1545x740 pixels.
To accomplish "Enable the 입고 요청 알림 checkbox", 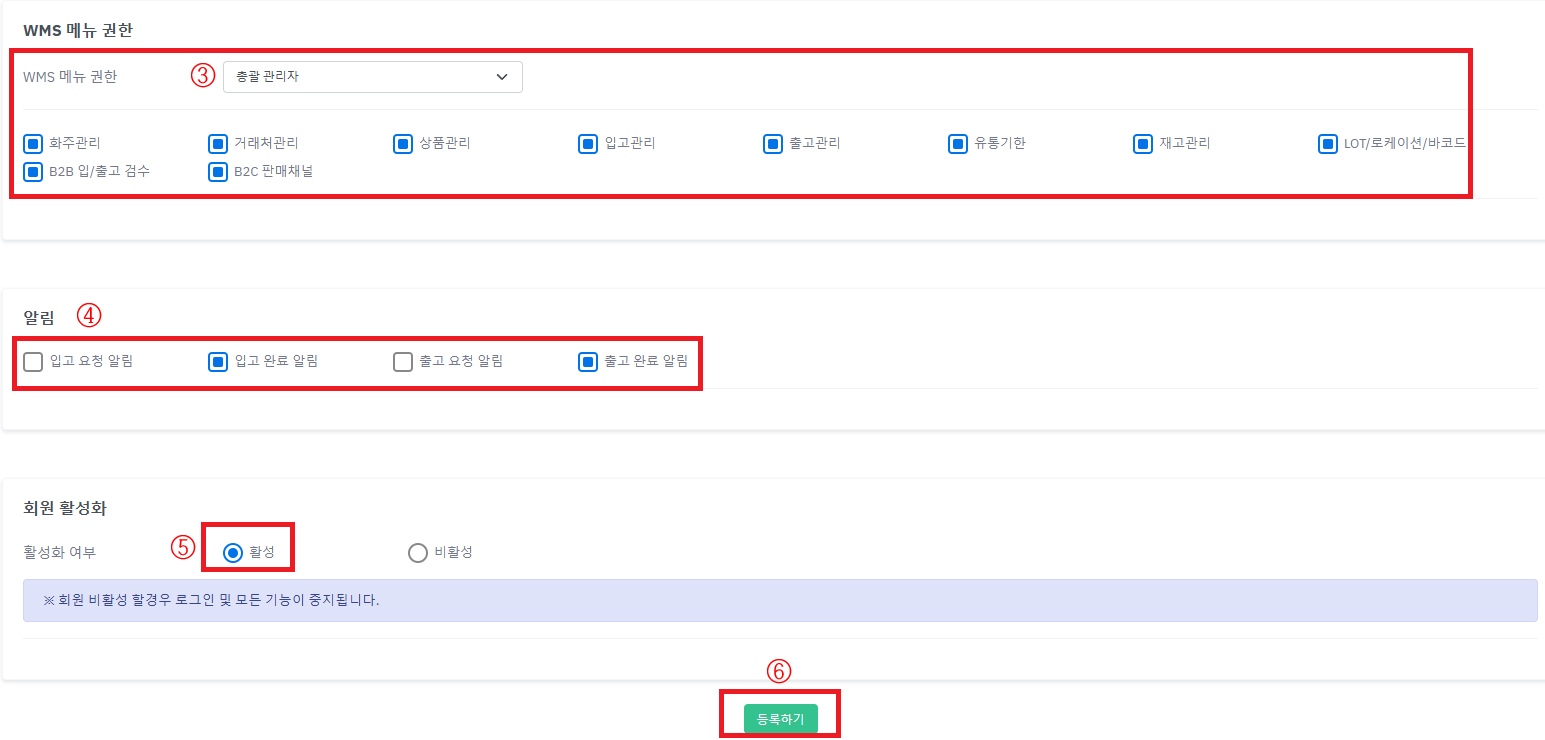I will pyautogui.click(x=33, y=362).
